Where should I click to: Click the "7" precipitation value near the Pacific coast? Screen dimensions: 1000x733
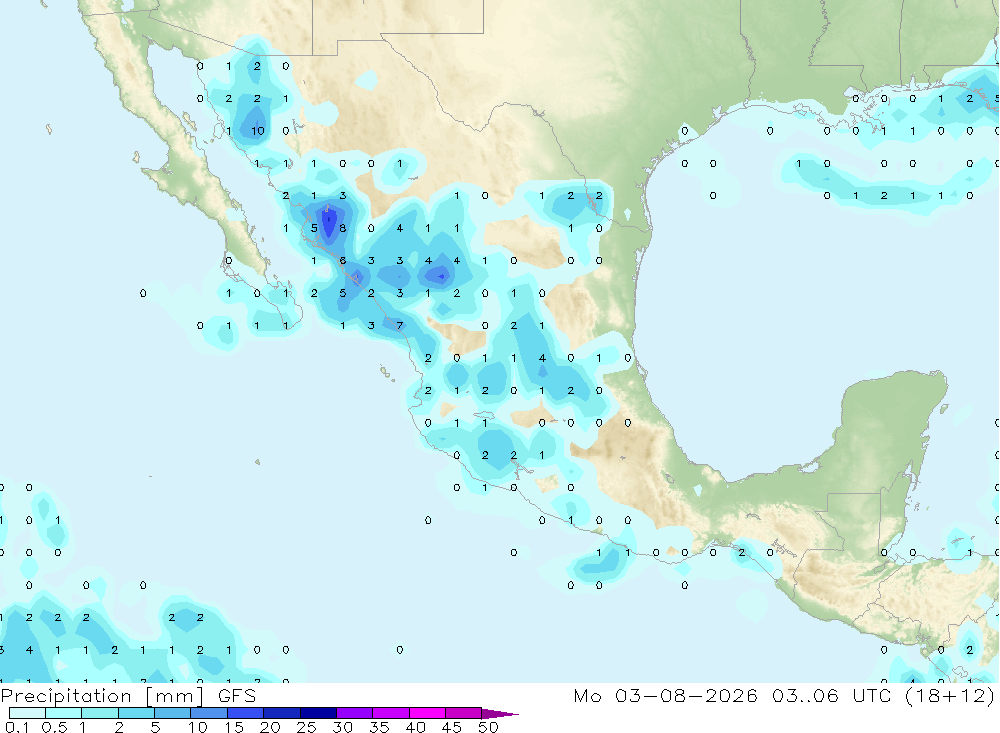pos(400,325)
